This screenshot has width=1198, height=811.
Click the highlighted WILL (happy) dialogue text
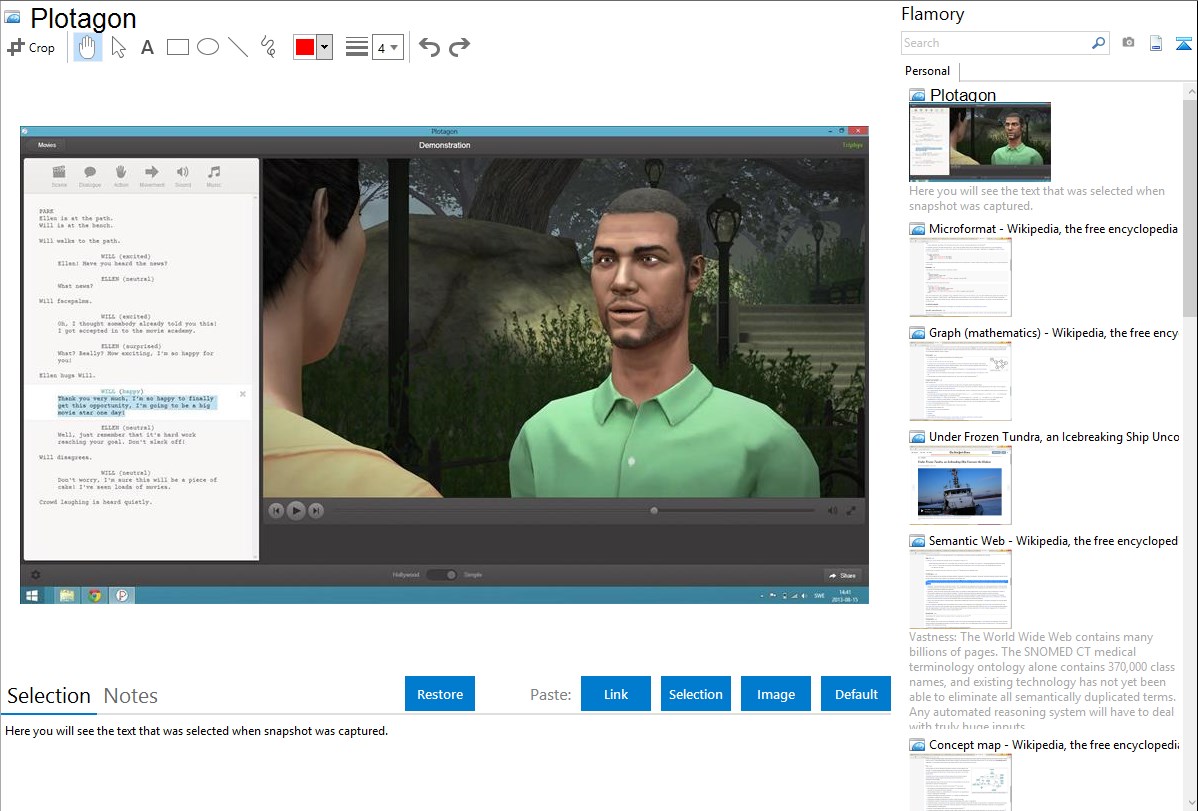coord(137,406)
